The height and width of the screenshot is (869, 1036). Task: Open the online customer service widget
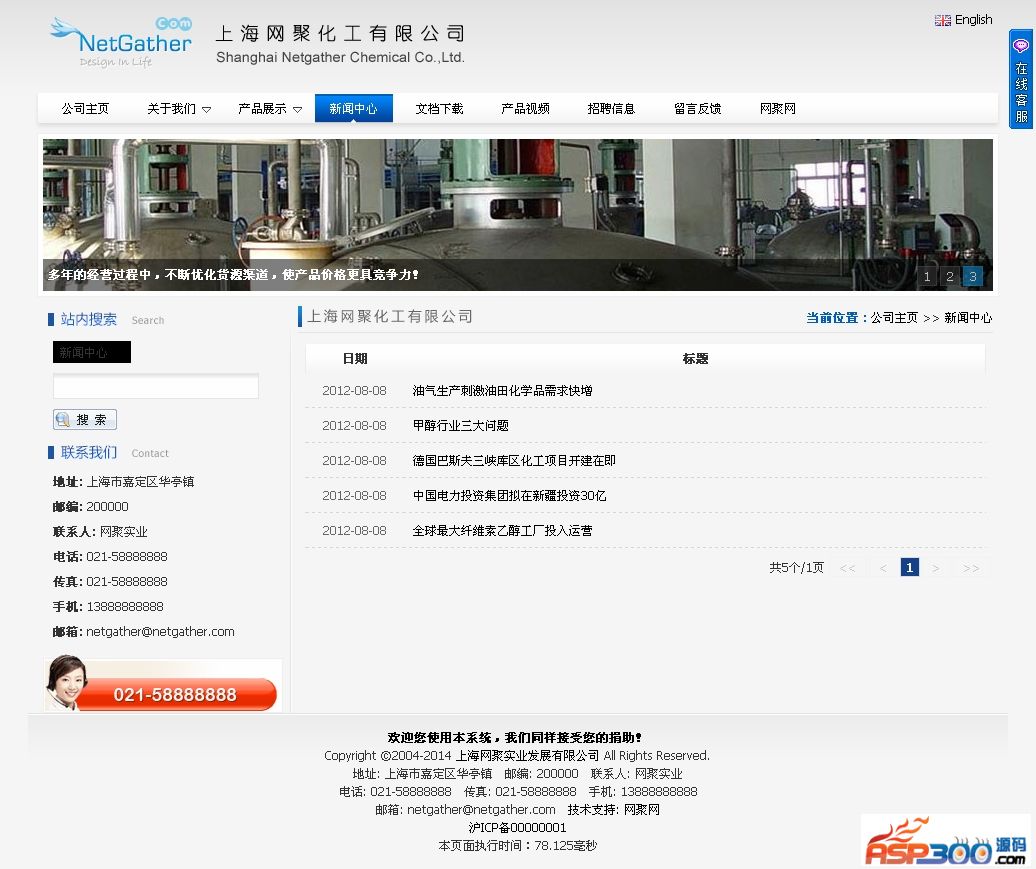(1021, 80)
